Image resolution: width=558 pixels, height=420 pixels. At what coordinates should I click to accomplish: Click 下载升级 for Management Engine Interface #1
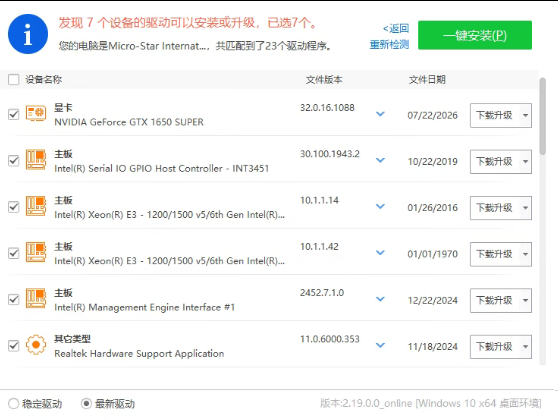495,300
